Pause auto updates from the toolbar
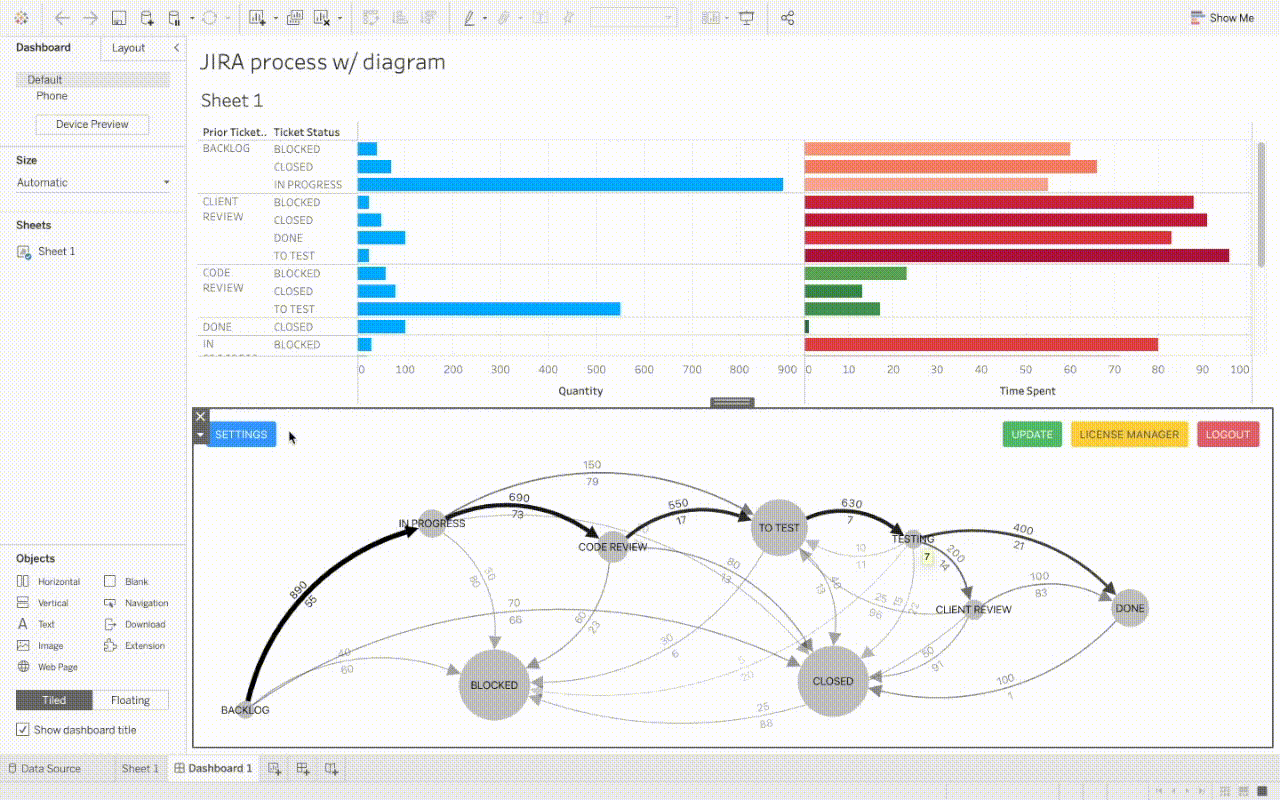Viewport: 1280px width, 800px height. [174, 18]
